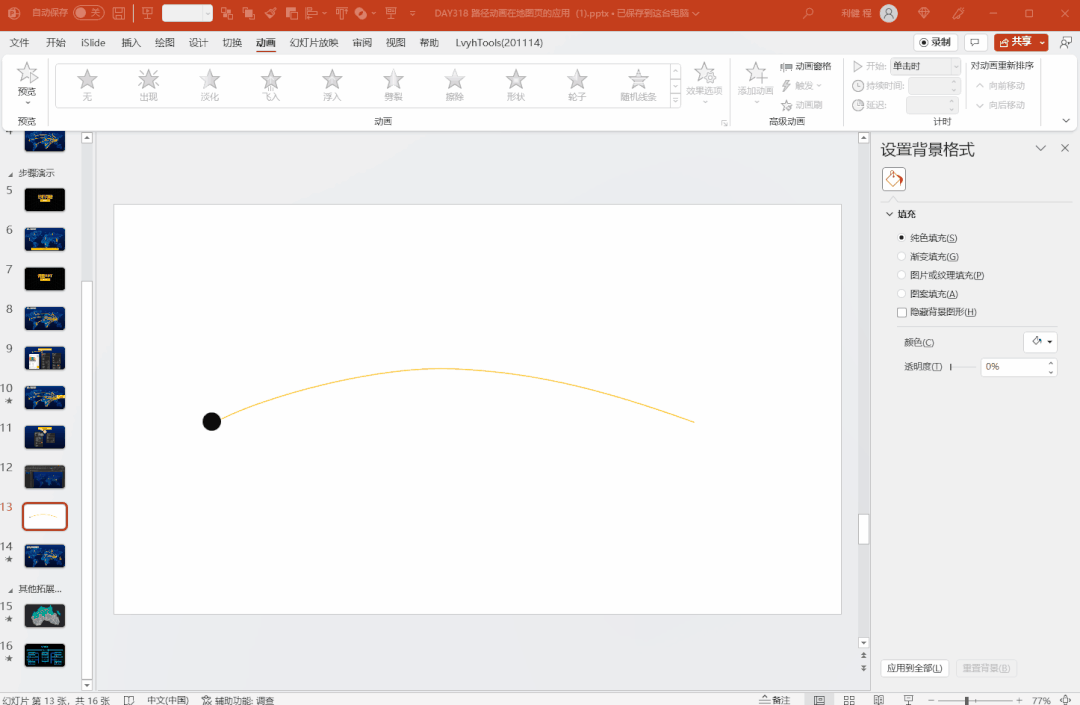This screenshot has height=705, width=1080.
Task: Click the Record (录制) button
Action: point(935,43)
